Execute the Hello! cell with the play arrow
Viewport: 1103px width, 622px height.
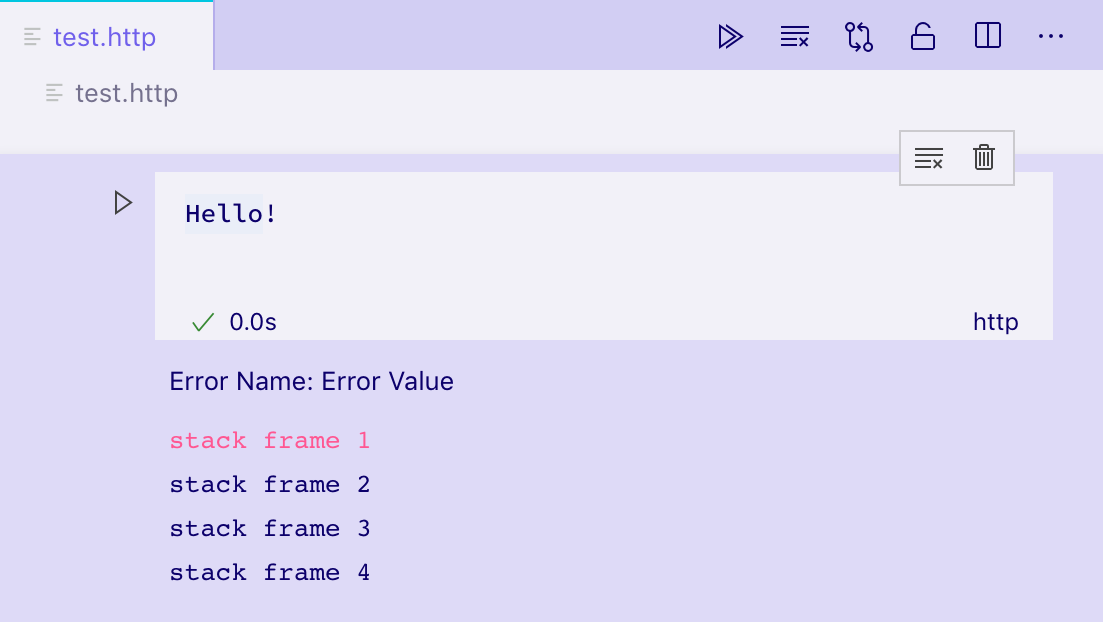click(122, 202)
